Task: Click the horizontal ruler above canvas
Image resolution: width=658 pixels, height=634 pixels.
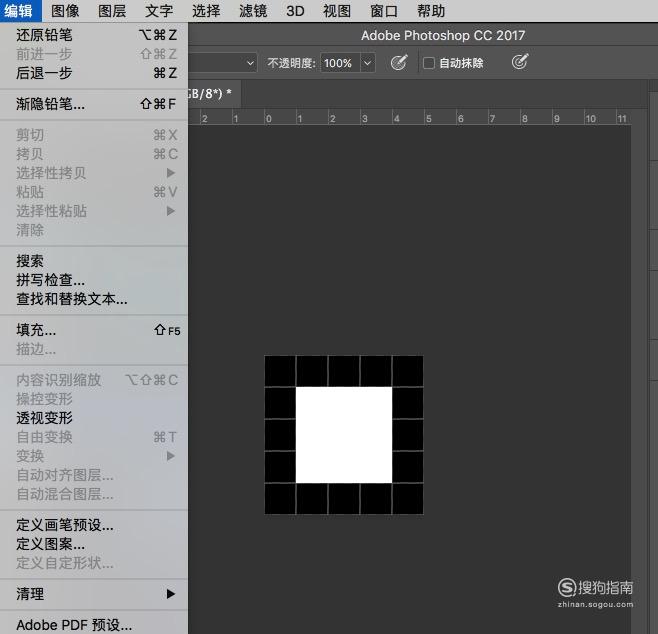Action: [x=410, y=117]
